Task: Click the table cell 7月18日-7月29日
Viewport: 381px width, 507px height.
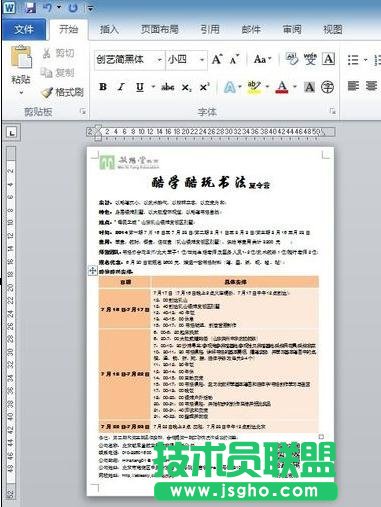Action: pos(125,374)
